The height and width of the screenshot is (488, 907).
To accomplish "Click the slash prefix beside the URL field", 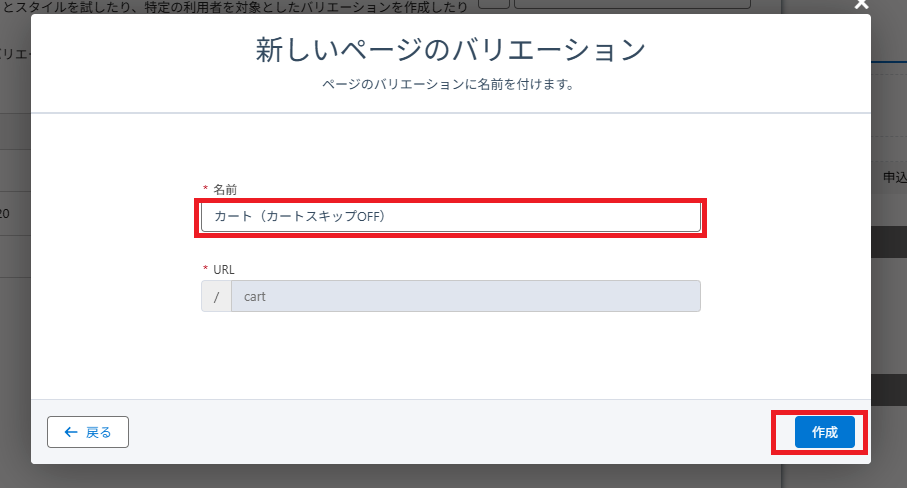I will (216, 296).
